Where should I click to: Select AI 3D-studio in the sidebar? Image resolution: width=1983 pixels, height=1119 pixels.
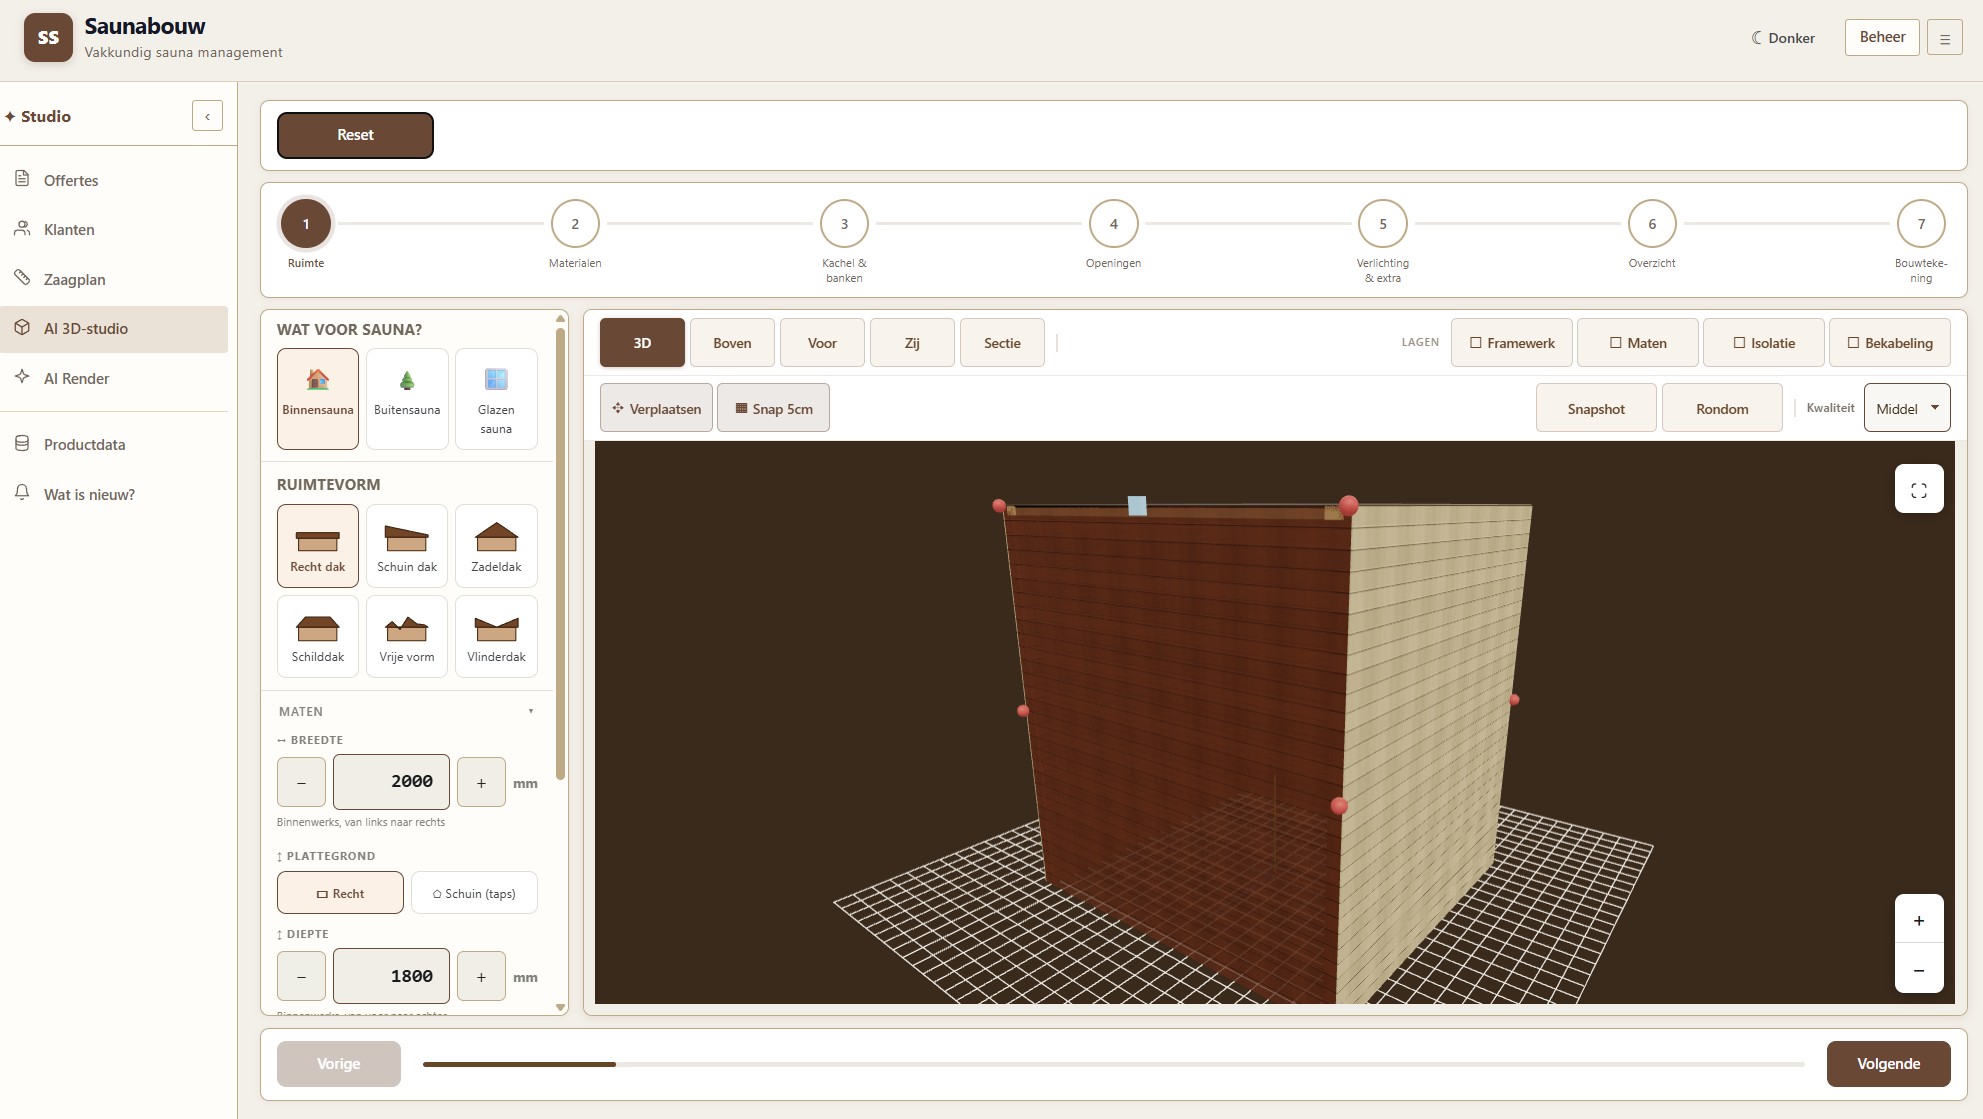(x=114, y=329)
